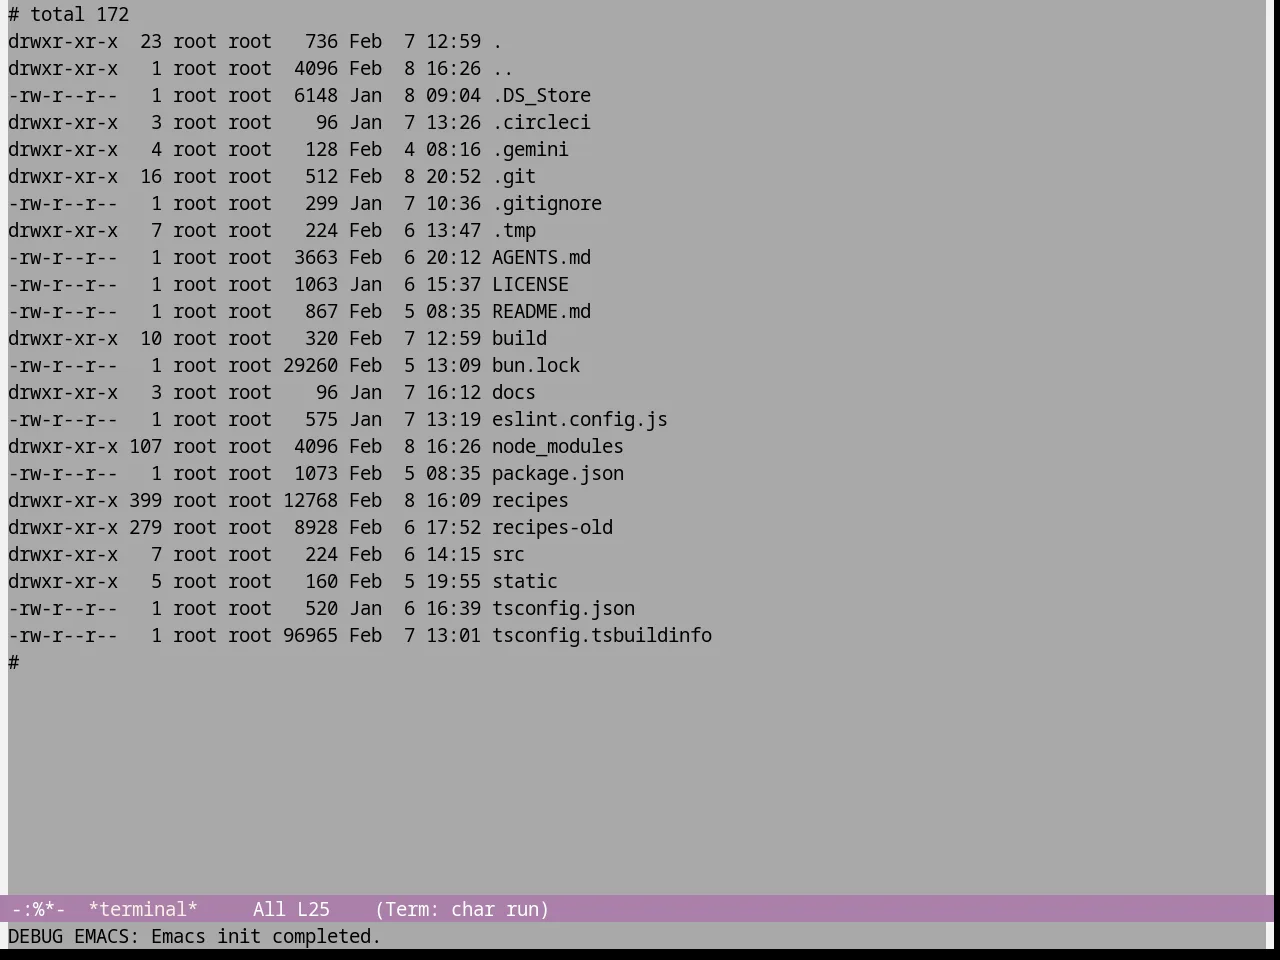Select AGENTS.md in the listing
The width and height of the screenshot is (1280, 960).
541,257
